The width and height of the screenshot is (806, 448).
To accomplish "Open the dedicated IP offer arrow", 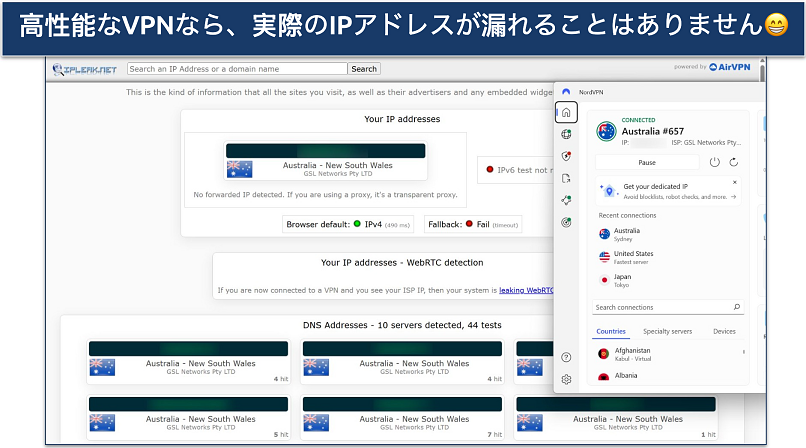I will point(735,197).
